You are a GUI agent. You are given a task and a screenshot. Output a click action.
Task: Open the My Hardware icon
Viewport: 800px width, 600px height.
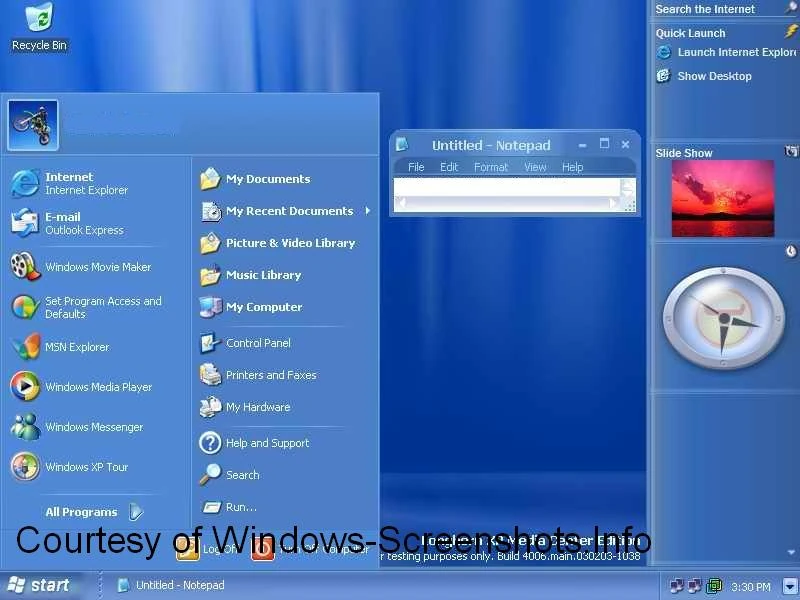point(210,407)
